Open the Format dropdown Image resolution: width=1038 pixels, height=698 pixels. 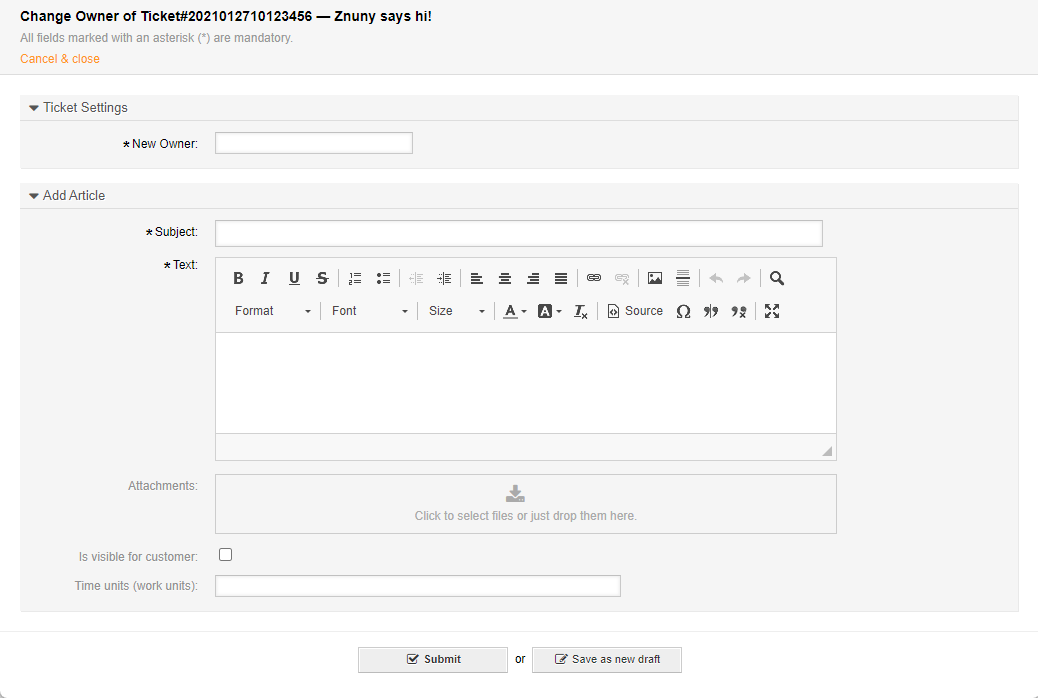click(x=273, y=311)
